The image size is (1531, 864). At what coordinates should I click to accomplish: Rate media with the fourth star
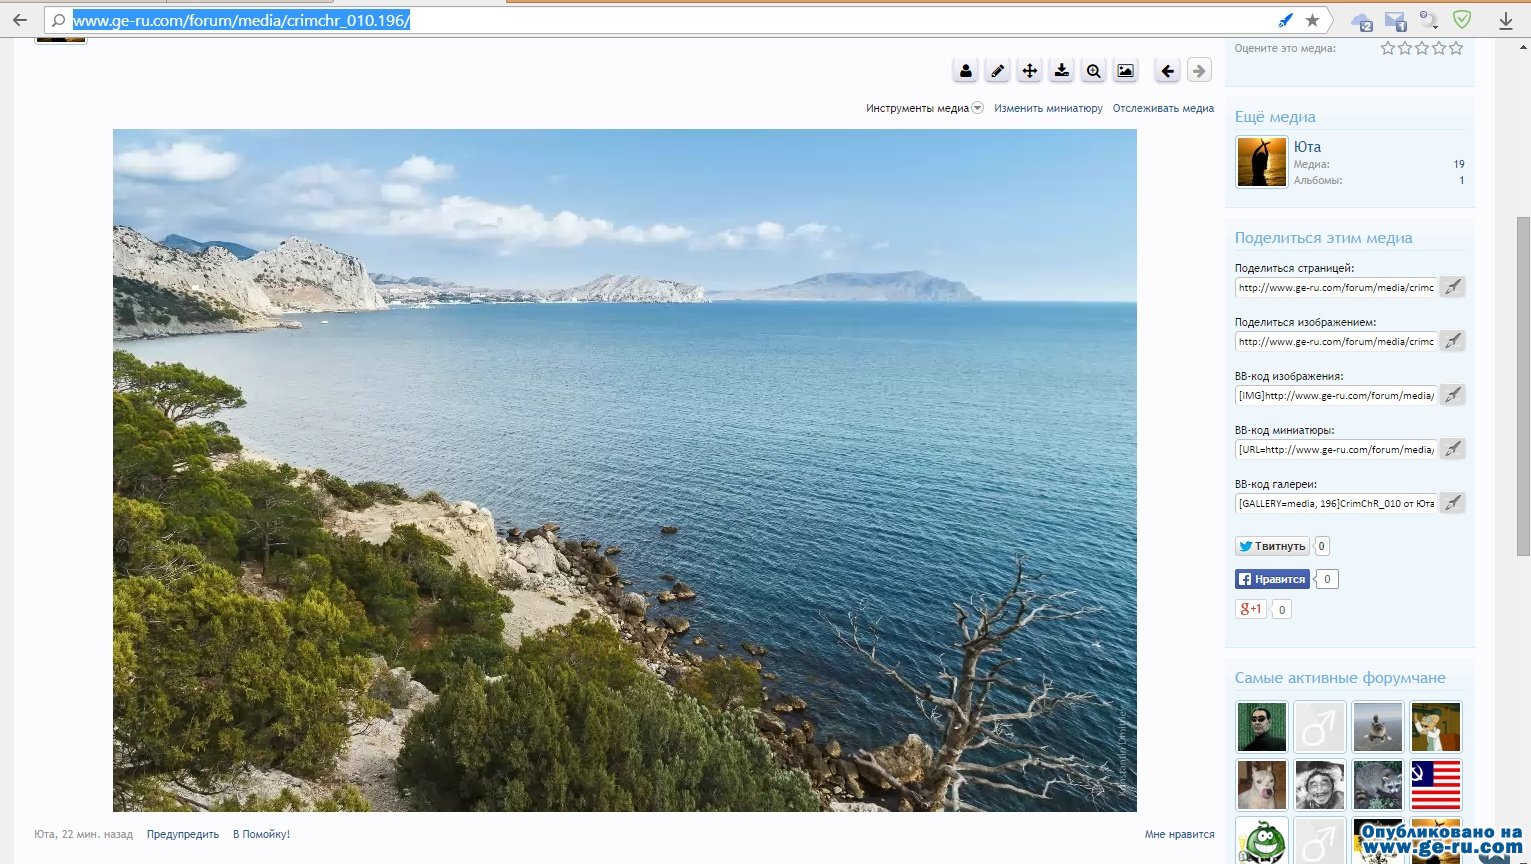(1439, 47)
